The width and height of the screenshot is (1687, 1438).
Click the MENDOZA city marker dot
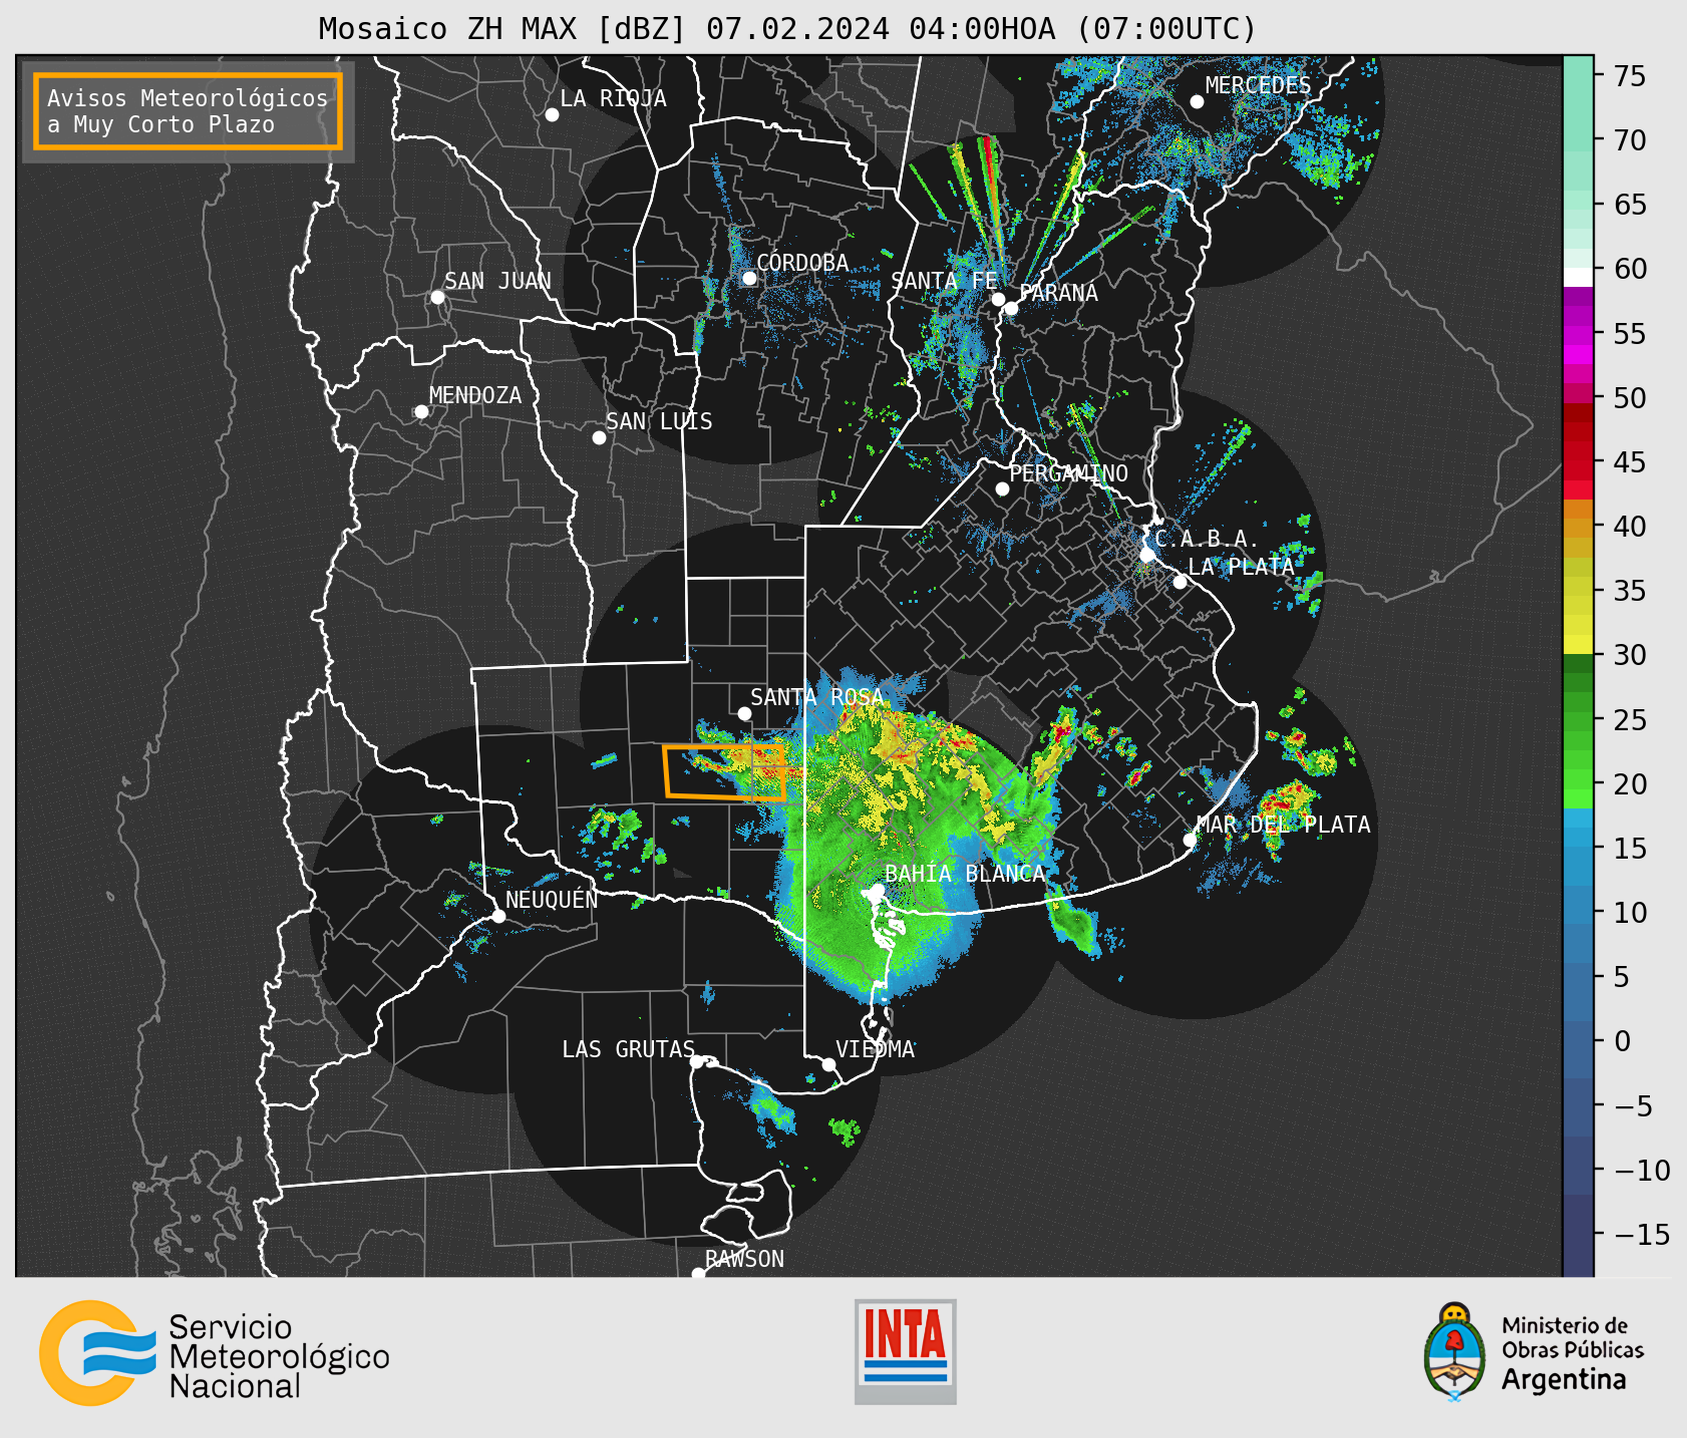[421, 412]
